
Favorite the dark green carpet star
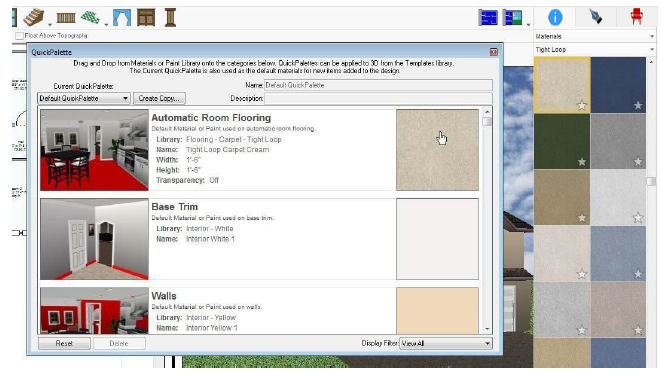click(582, 161)
